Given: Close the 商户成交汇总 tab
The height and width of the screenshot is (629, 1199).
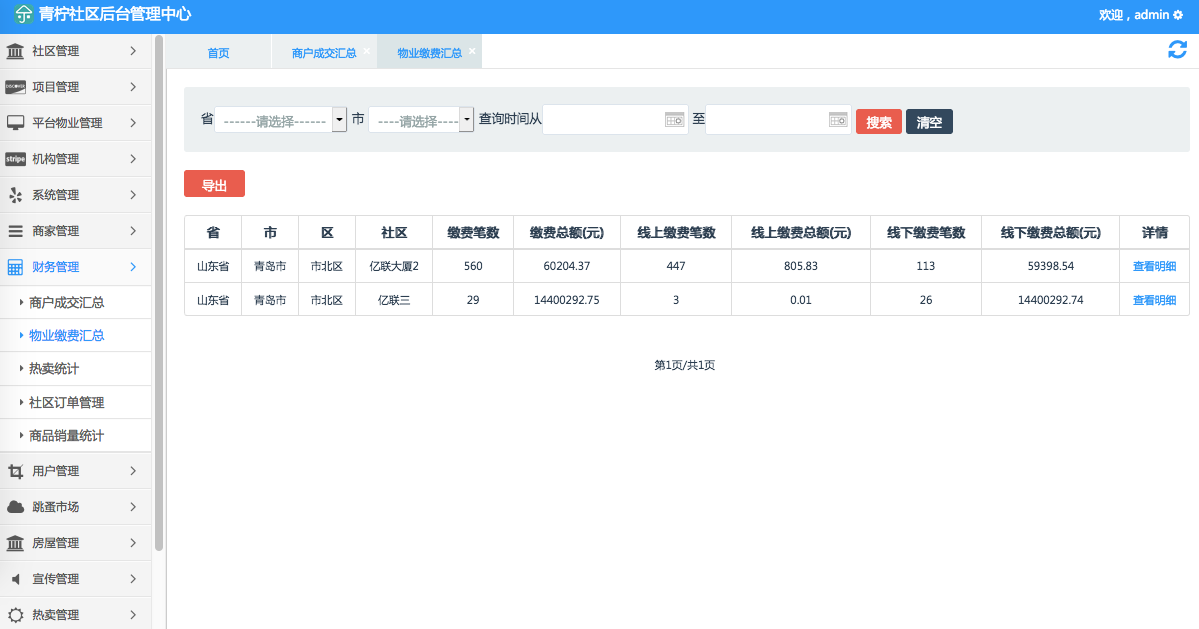Looking at the screenshot, I should [x=366, y=50].
